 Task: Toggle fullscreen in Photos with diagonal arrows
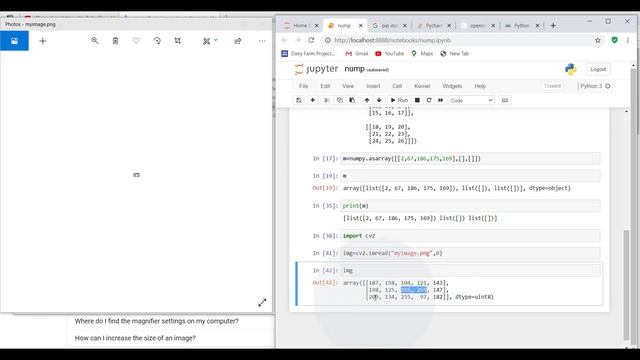click(x=262, y=302)
